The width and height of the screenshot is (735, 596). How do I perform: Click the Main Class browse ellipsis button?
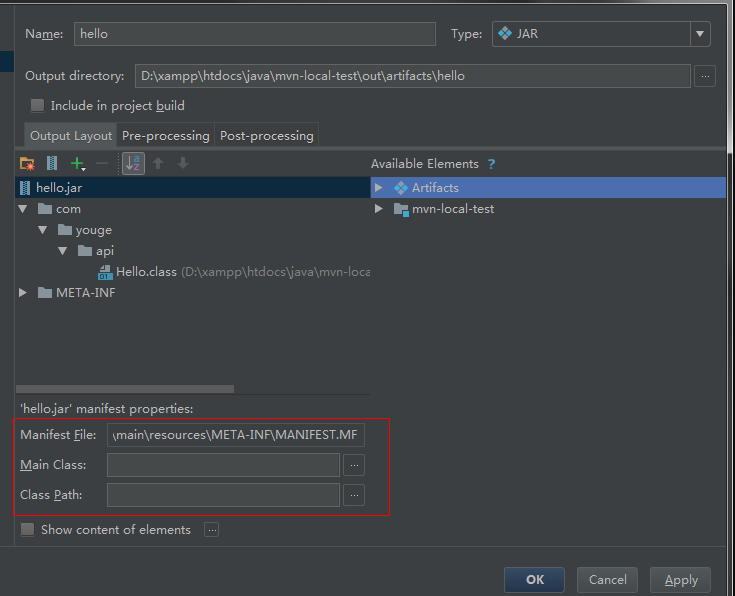coord(354,465)
